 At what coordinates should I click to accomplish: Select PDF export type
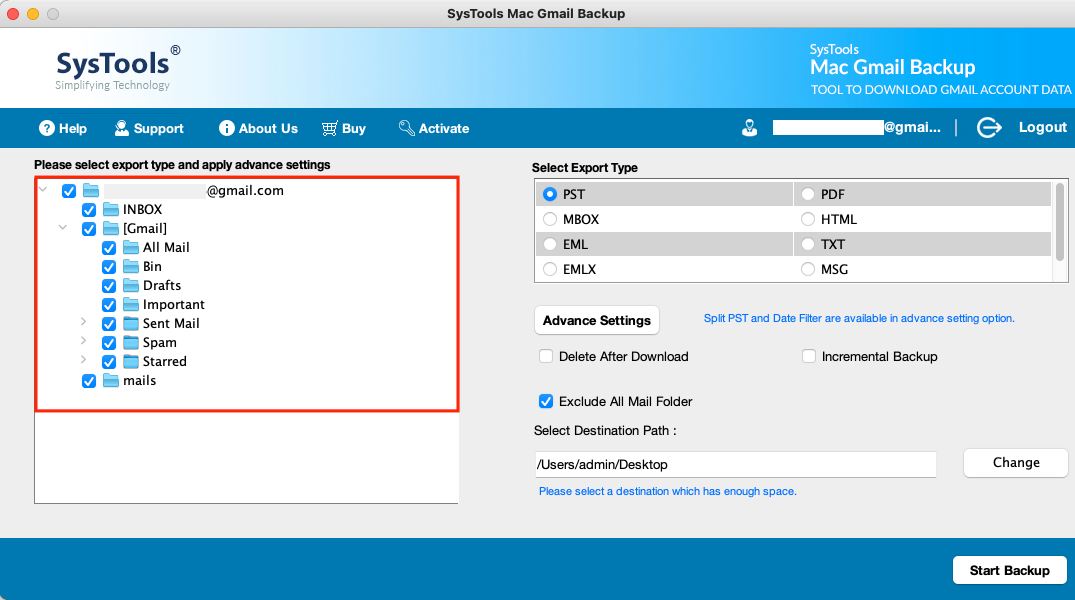[x=808, y=194]
